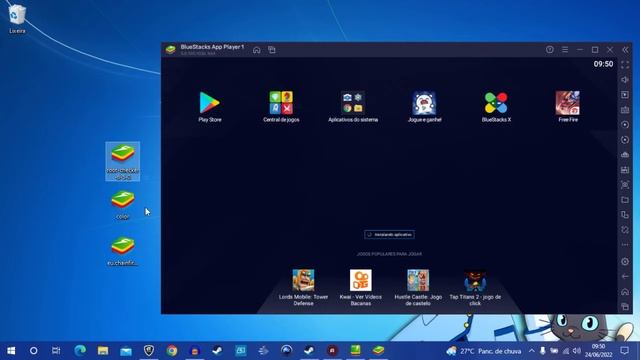
Task: Show hidden system tray icons
Action: 531,351
